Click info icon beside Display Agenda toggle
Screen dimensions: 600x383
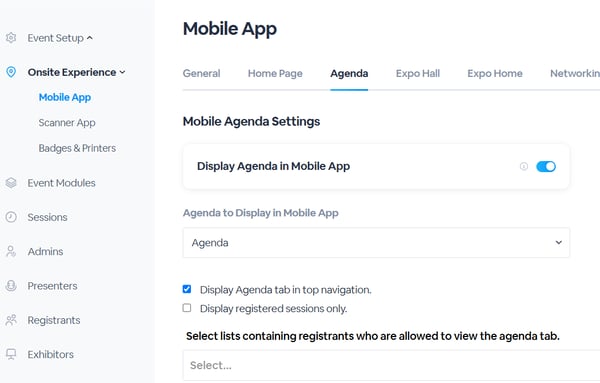click(524, 166)
